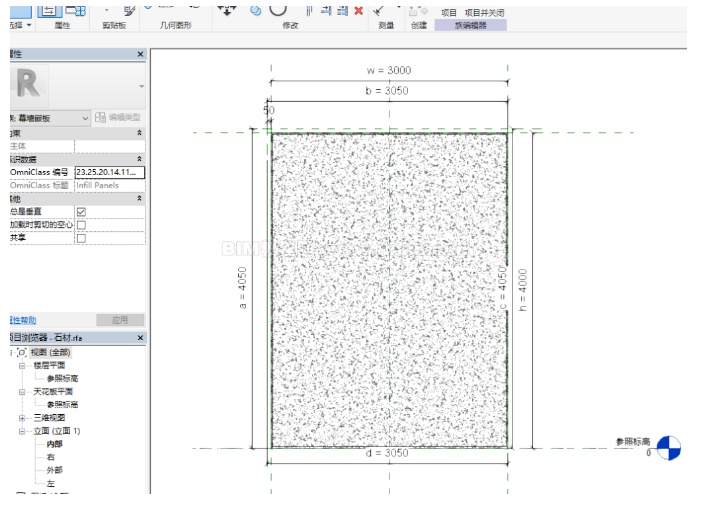
Task: Click the blue level head symbol 参照标高
Action: tap(668, 448)
